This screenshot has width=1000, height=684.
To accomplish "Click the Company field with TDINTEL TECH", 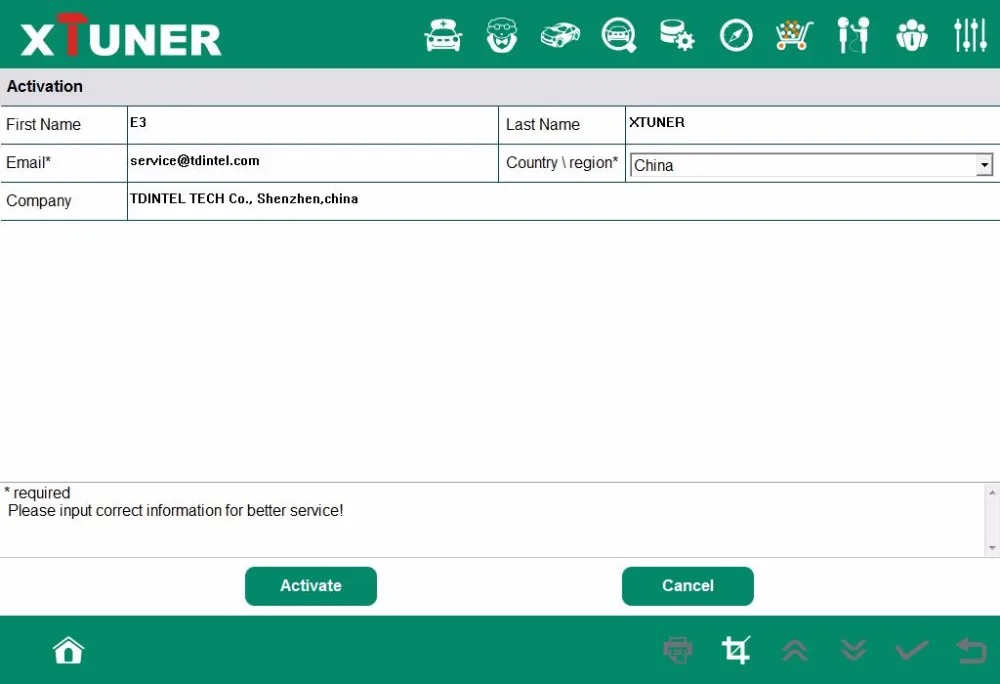I will 564,201.
